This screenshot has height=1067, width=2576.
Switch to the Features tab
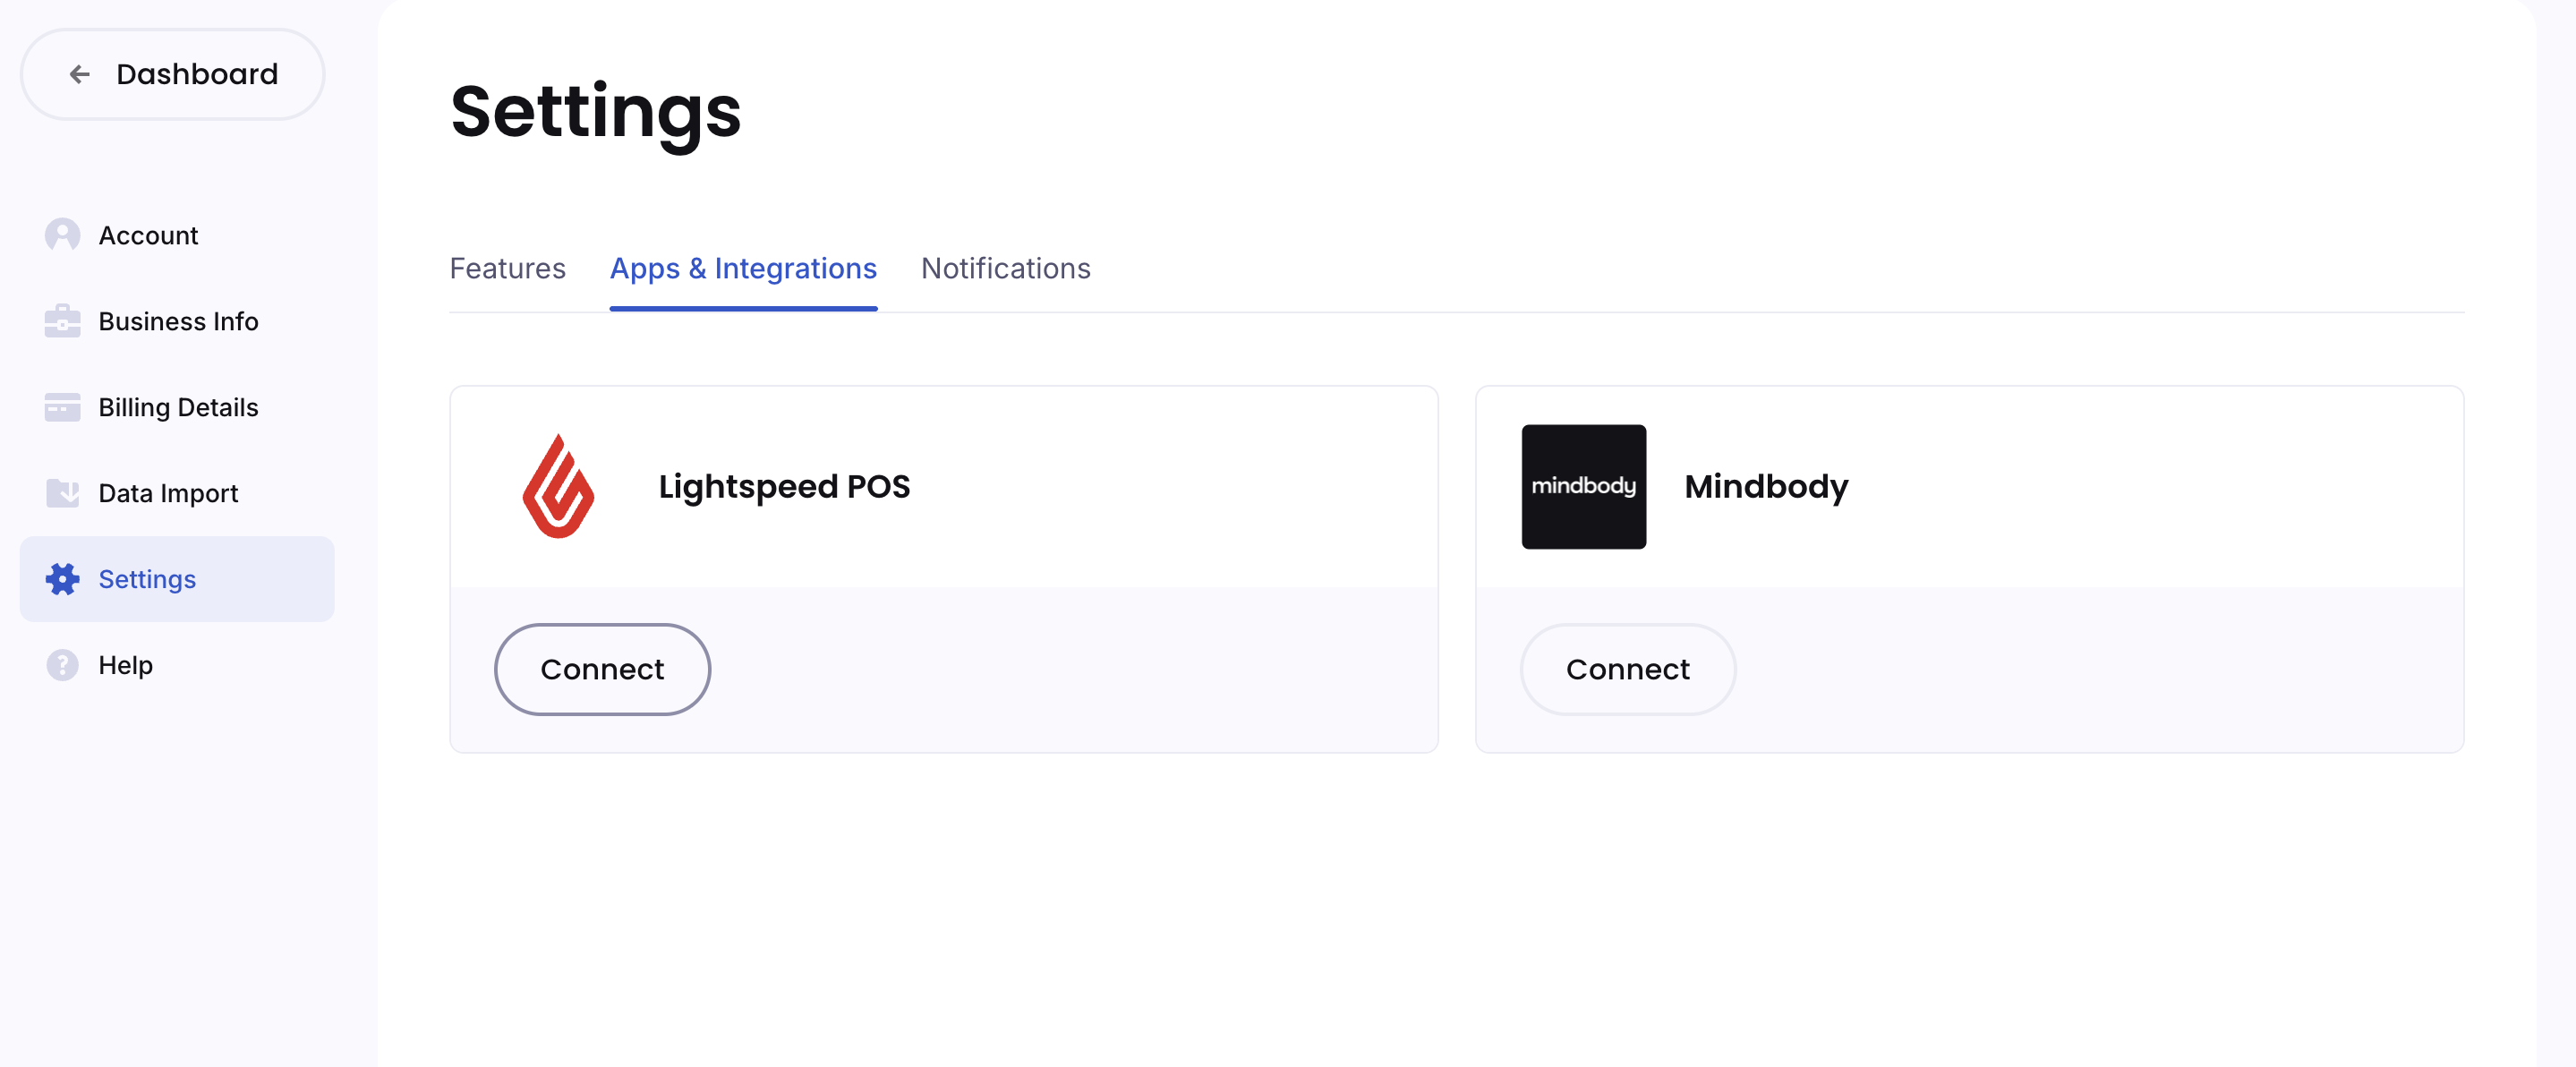[507, 268]
